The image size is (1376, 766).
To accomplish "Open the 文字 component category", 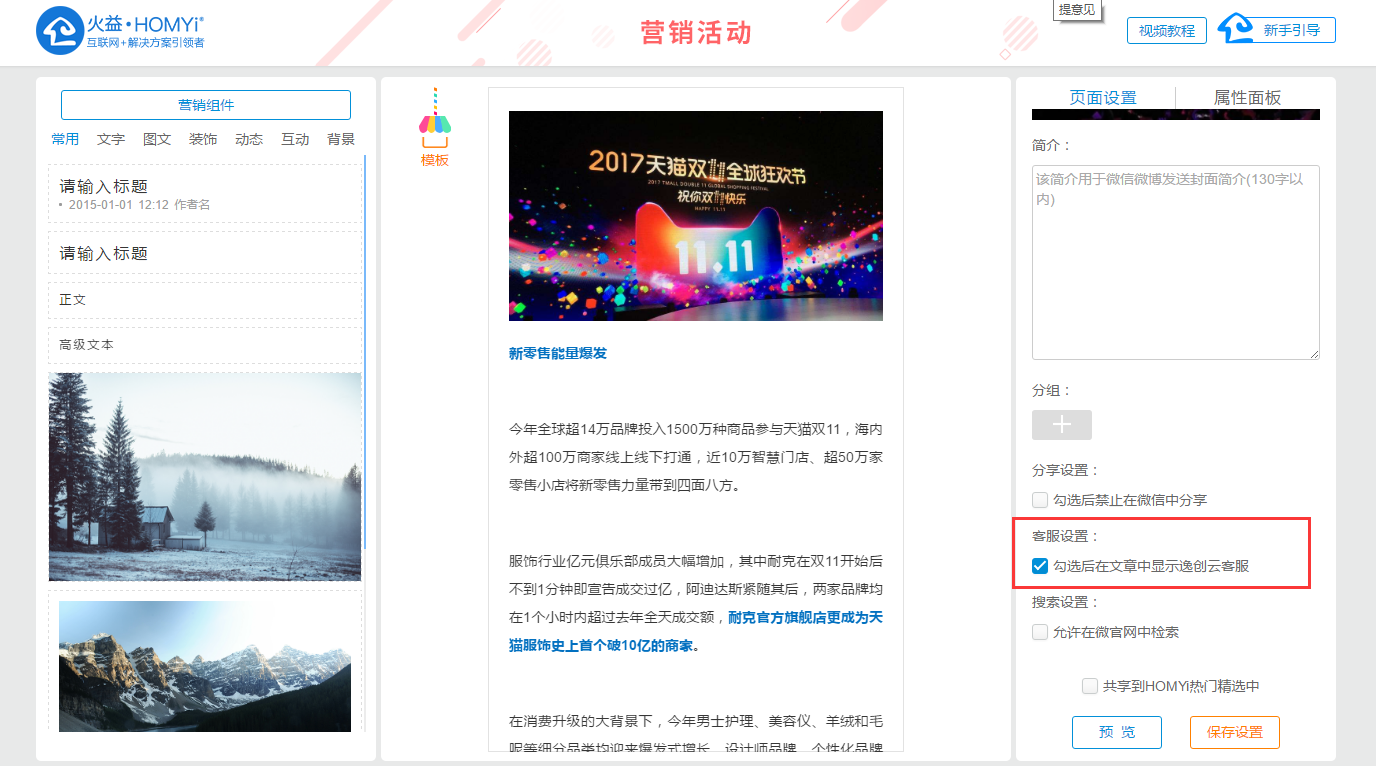I will [x=111, y=139].
